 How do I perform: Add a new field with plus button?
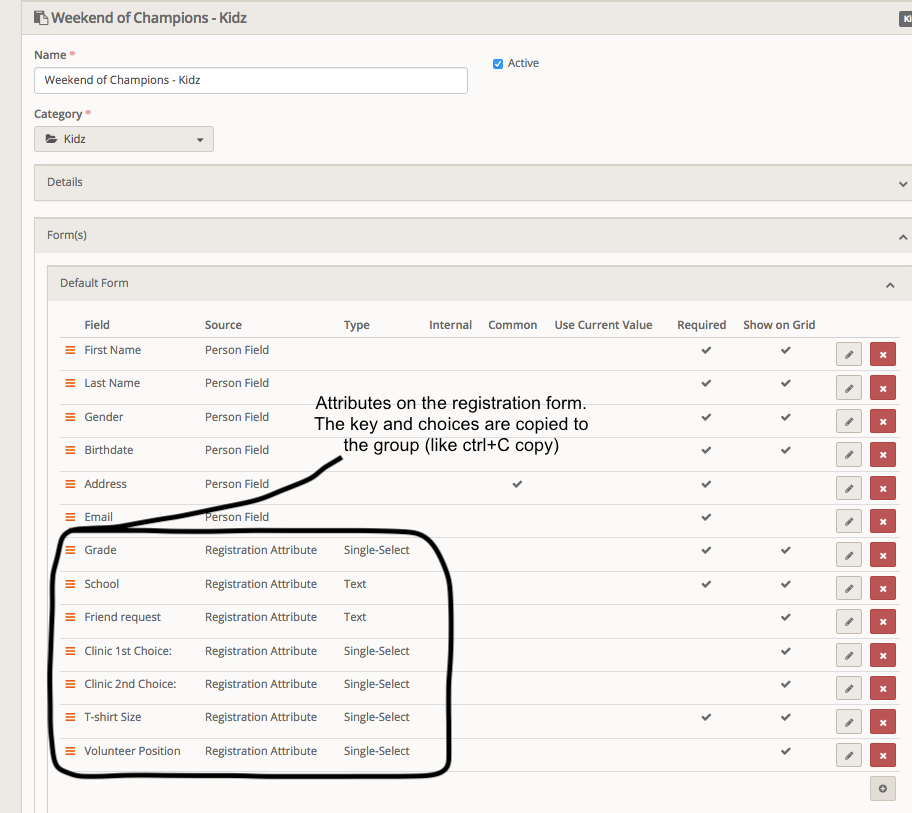pos(882,788)
